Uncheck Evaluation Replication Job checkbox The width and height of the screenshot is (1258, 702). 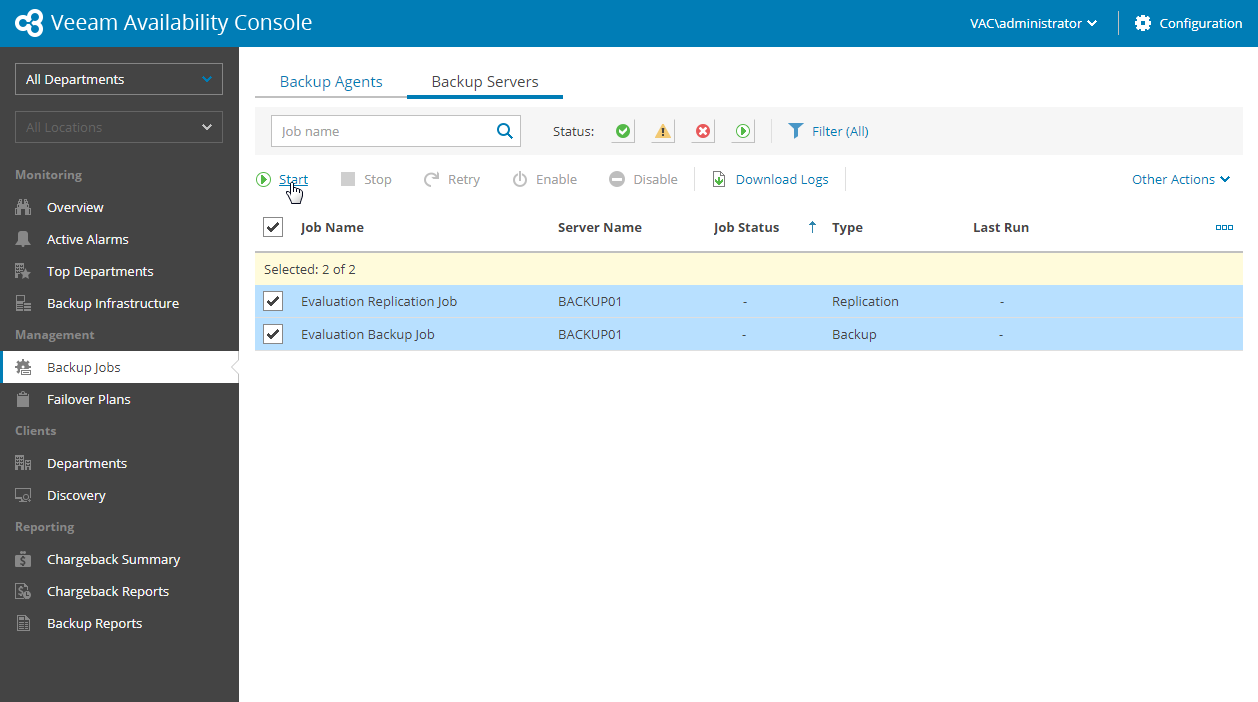[x=273, y=301]
